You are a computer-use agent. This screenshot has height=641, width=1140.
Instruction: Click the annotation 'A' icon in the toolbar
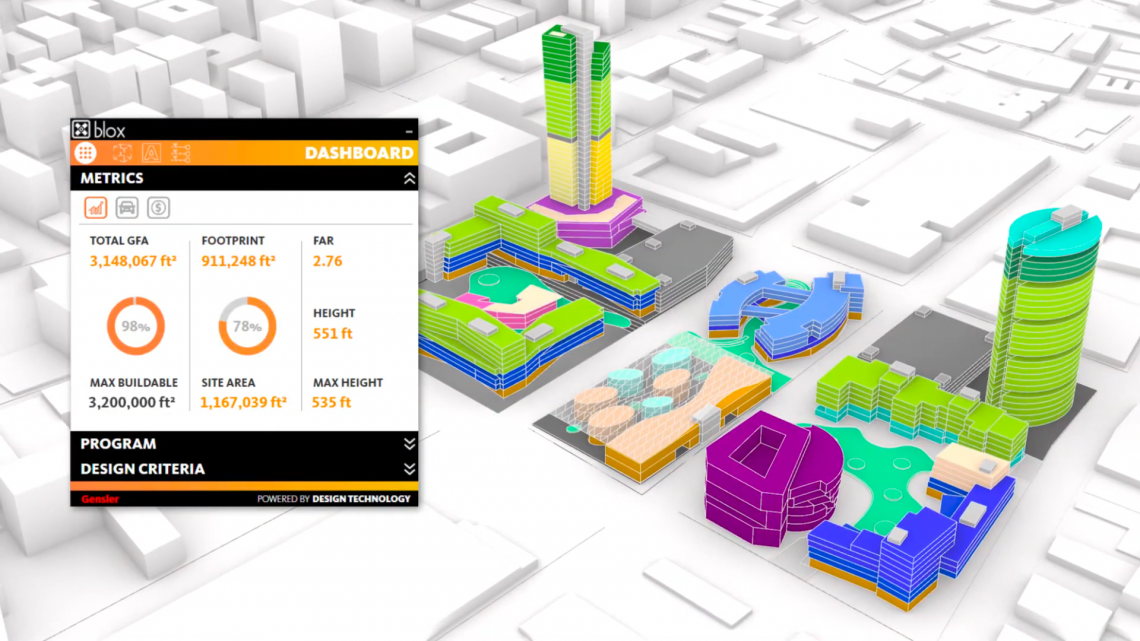(x=152, y=152)
